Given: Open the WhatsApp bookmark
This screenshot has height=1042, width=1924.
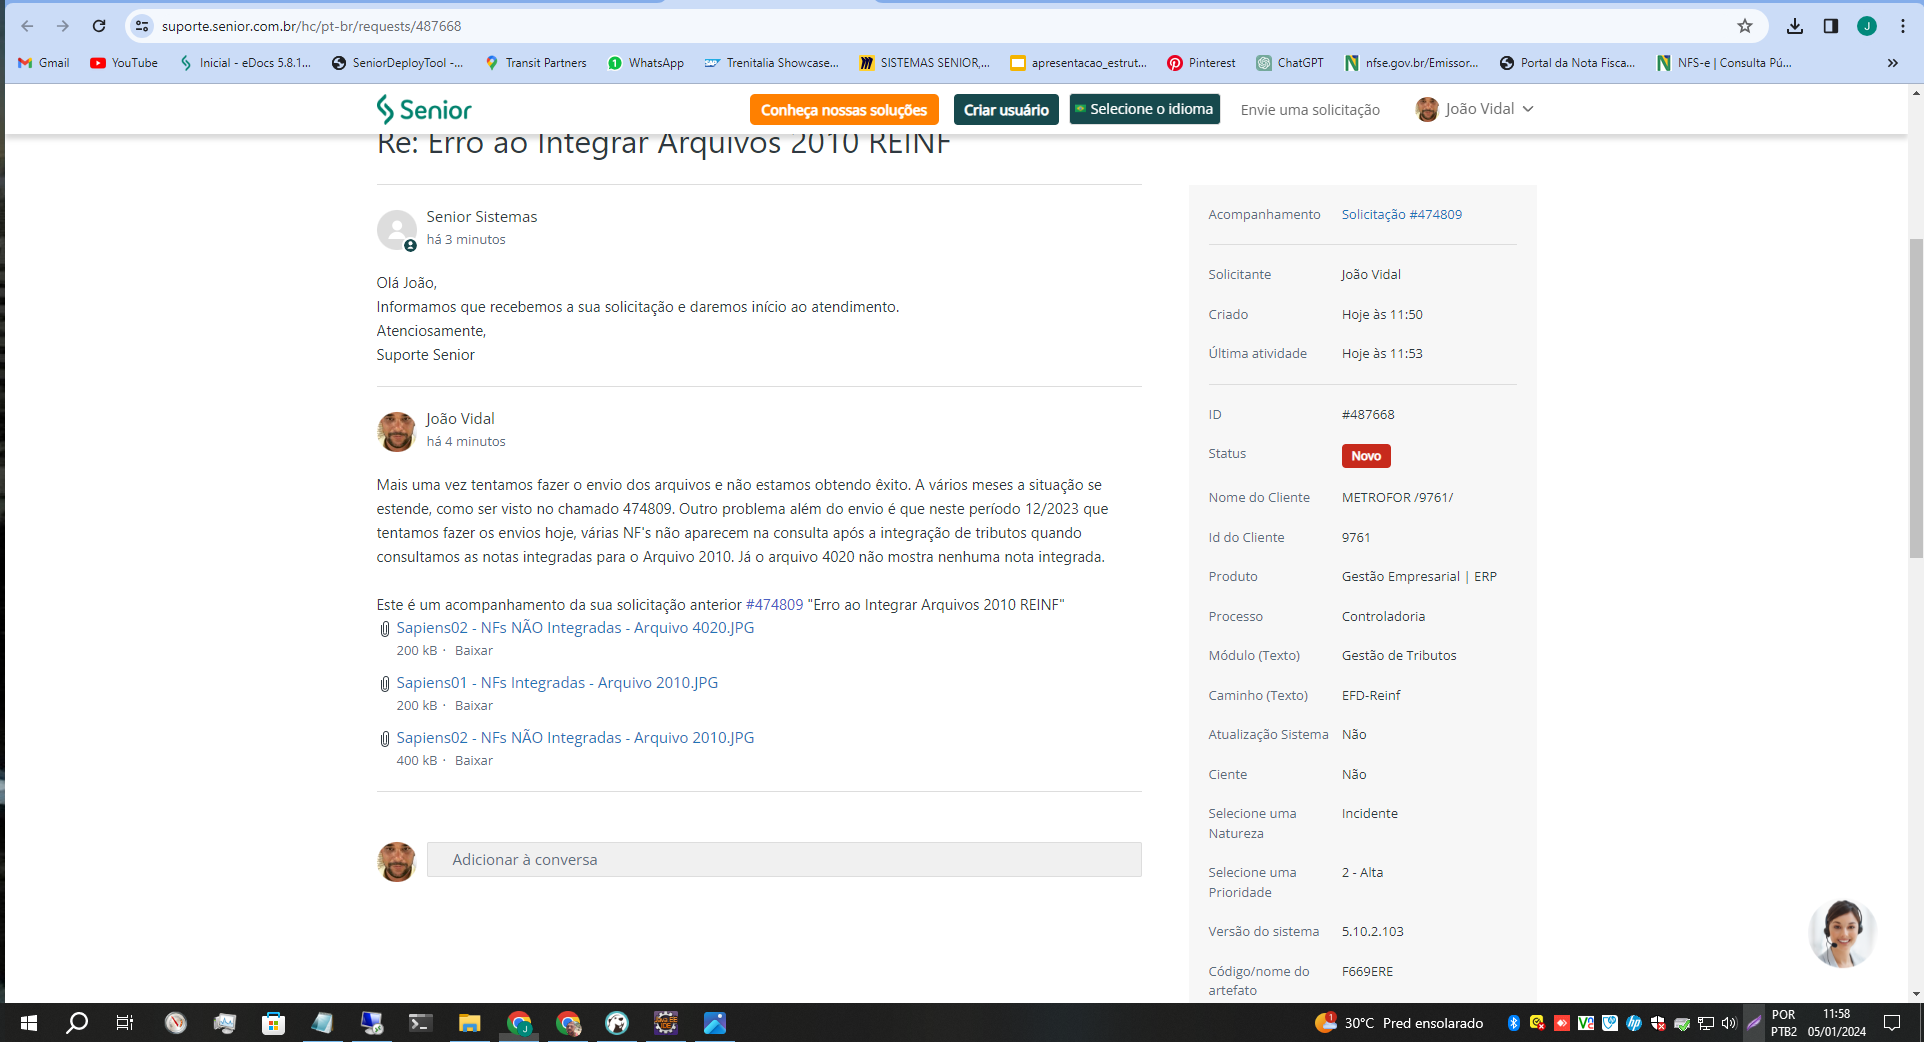Looking at the screenshot, I should pos(646,63).
